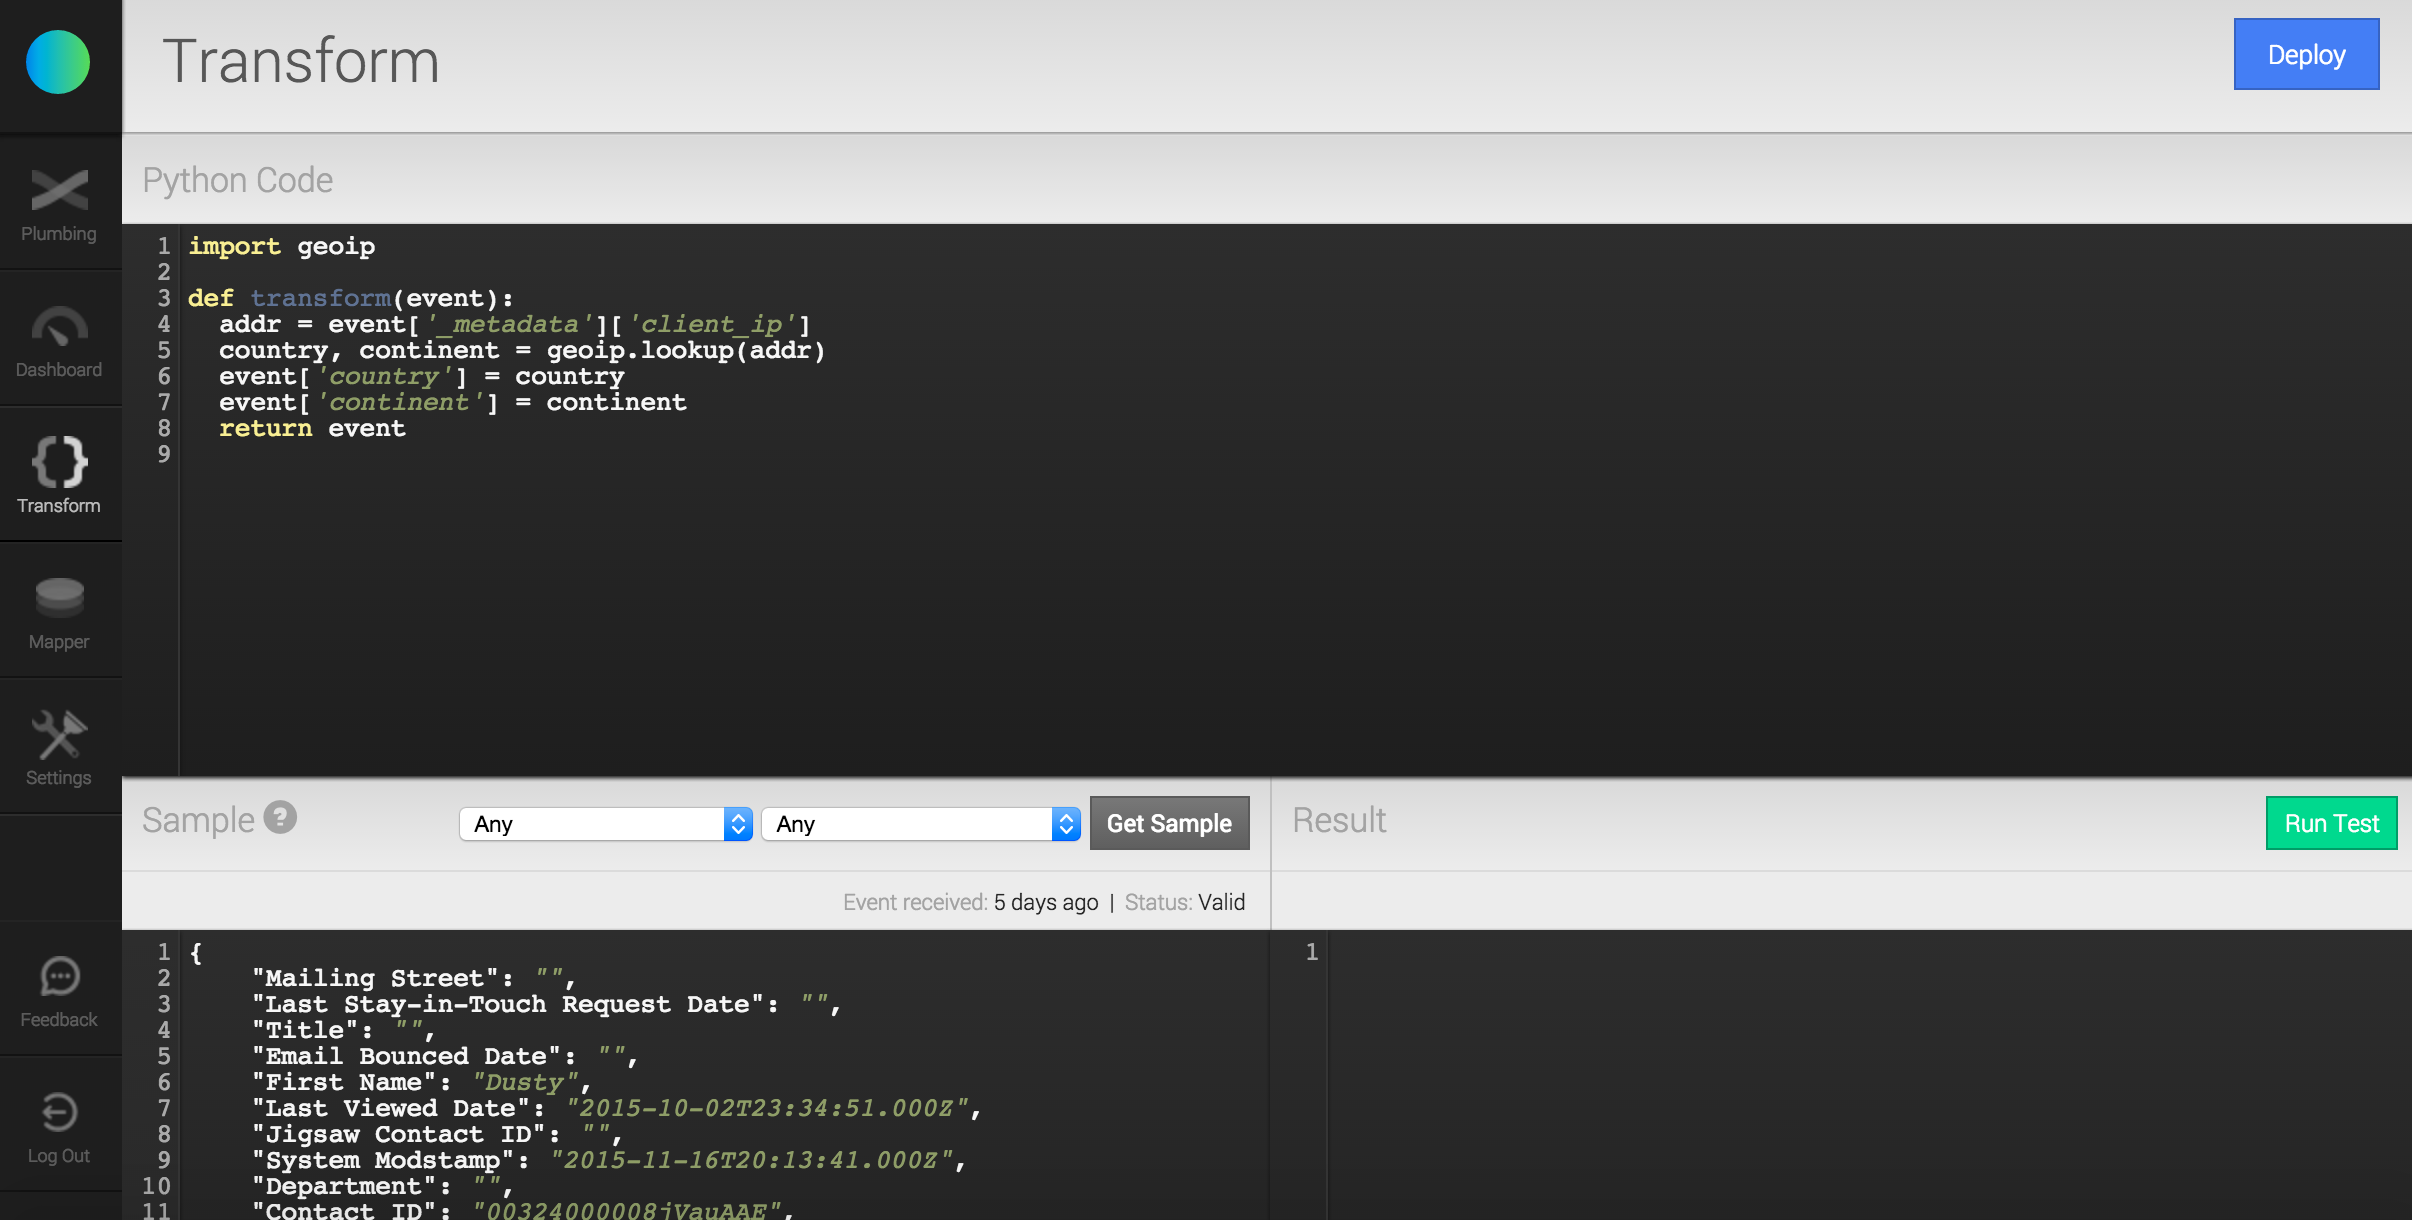Expand the first Any dropdown
The height and width of the screenshot is (1220, 2412).
(592, 824)
